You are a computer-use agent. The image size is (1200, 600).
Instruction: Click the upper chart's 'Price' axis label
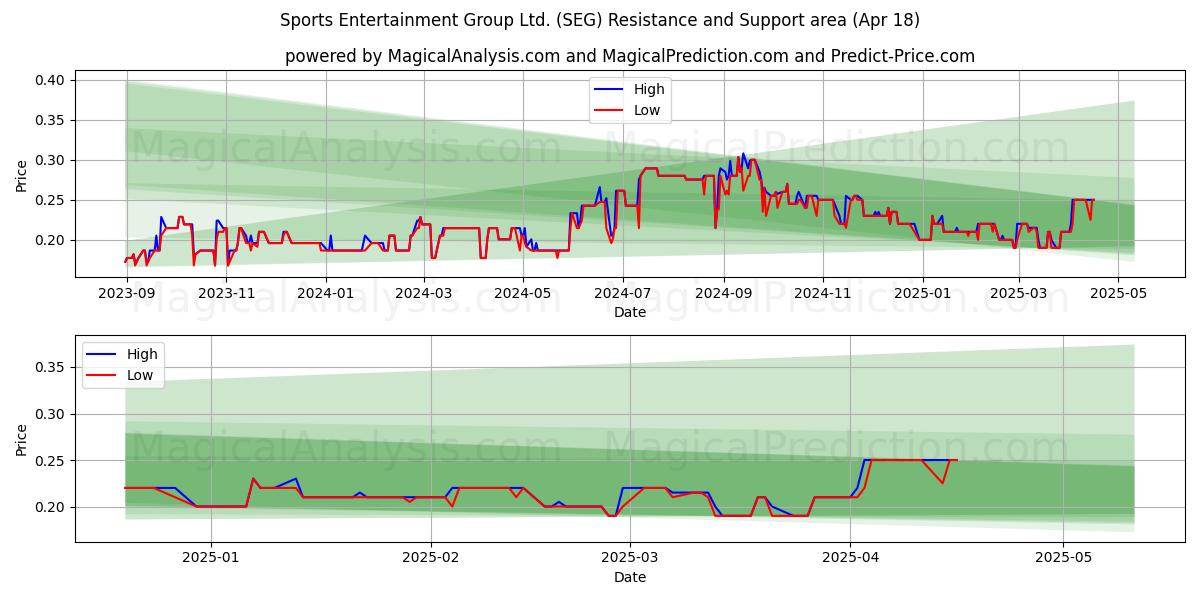pos(22,175)
